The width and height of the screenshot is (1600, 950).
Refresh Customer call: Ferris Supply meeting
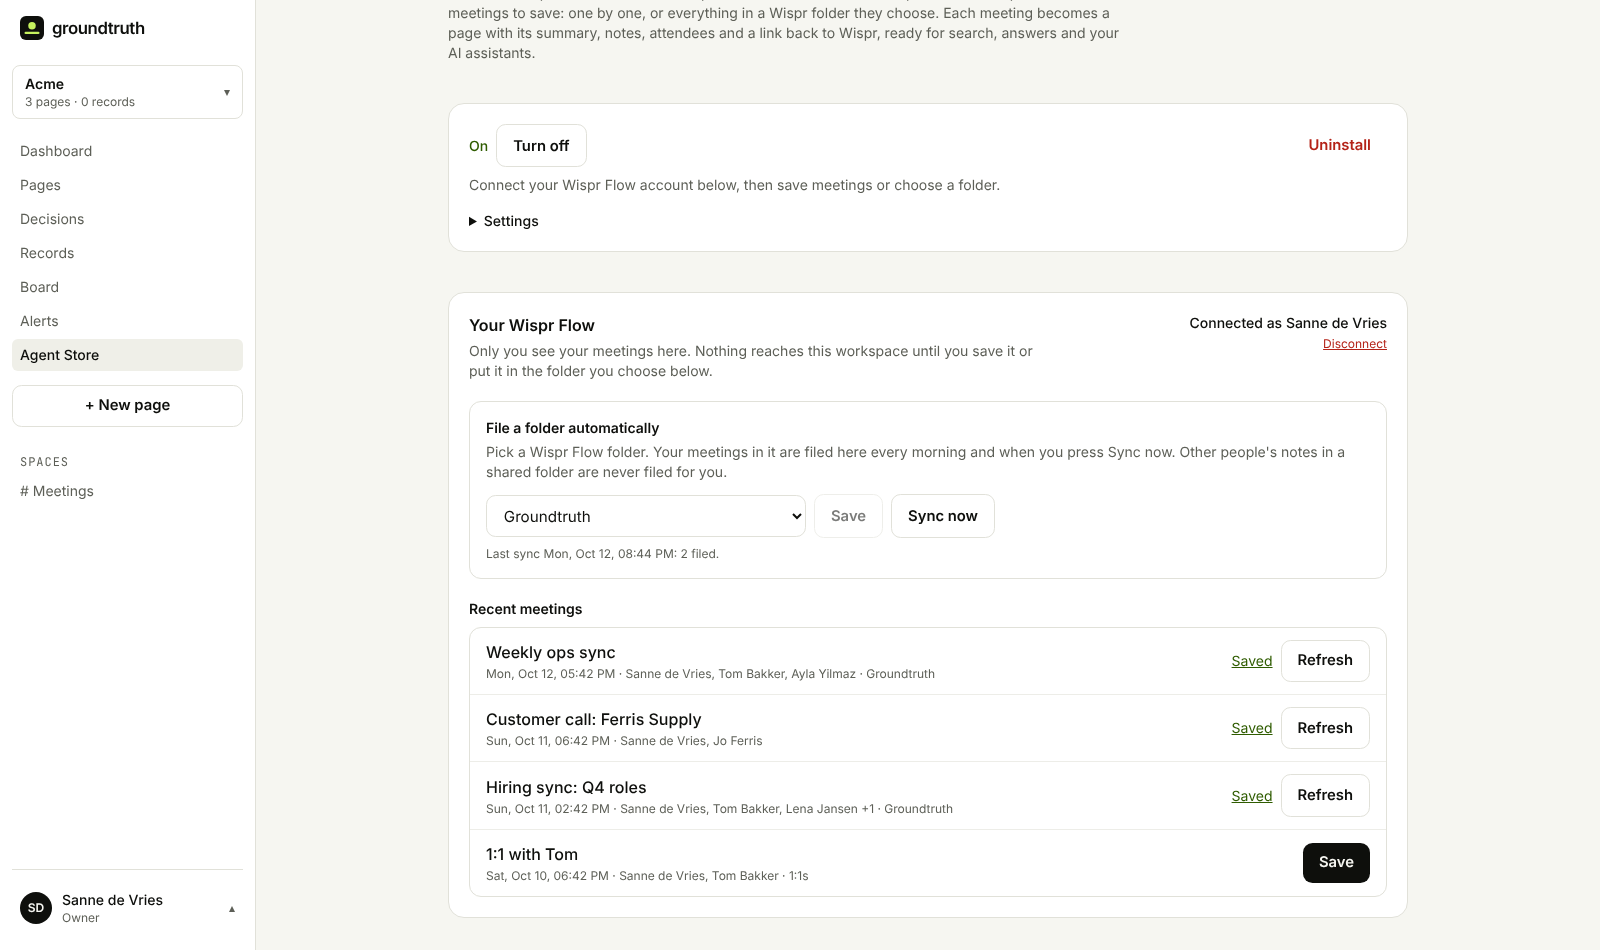[x=1325, y=728]
